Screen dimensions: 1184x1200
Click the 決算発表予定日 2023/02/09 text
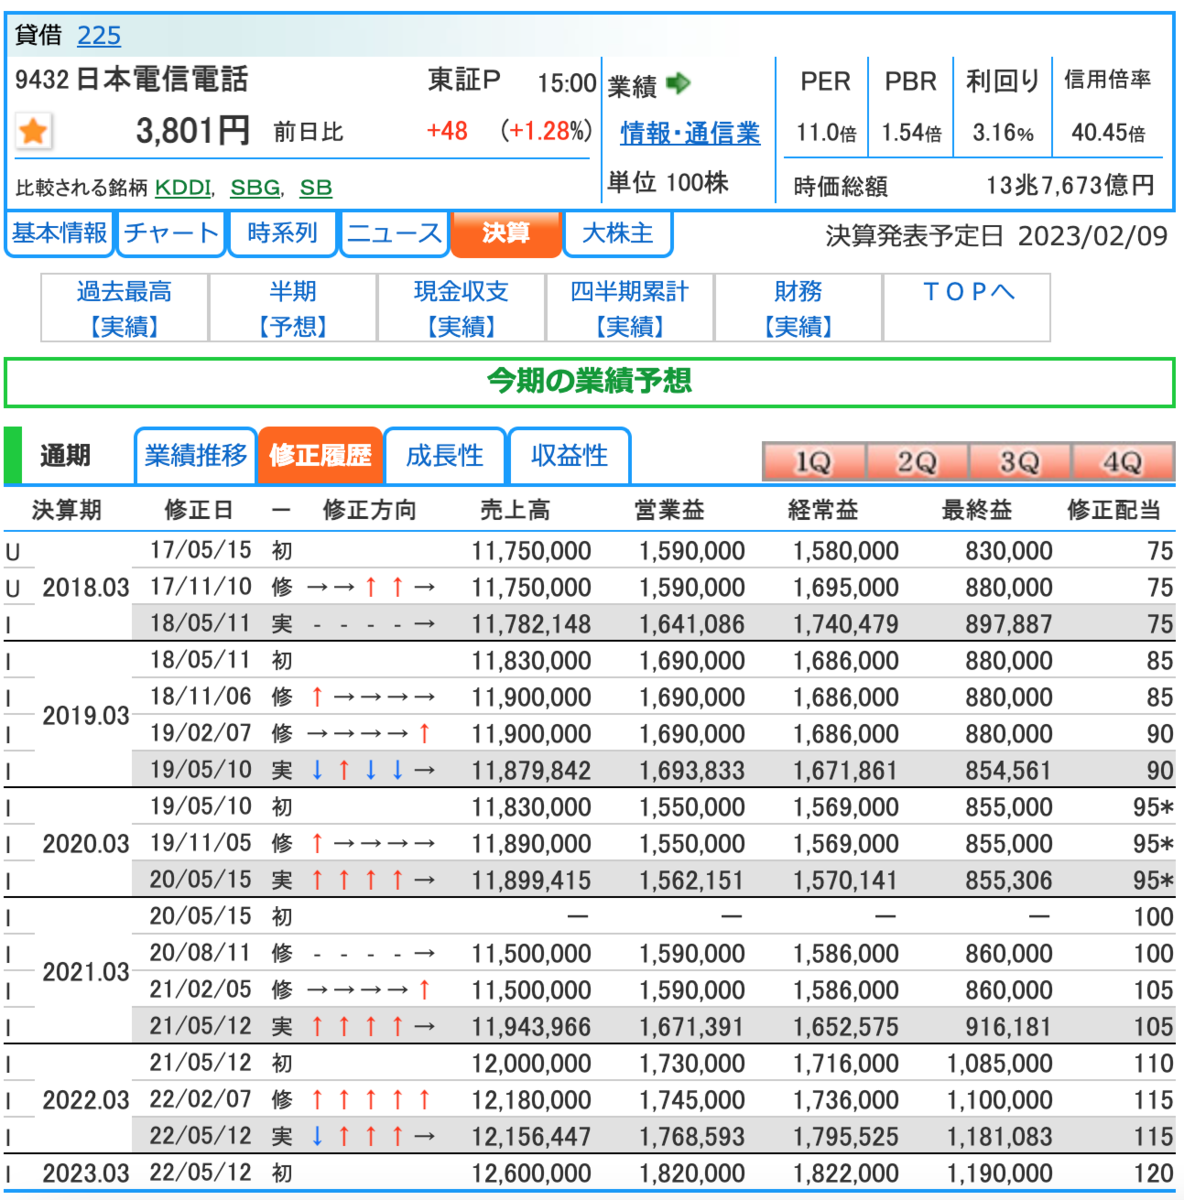click(997, 237)
